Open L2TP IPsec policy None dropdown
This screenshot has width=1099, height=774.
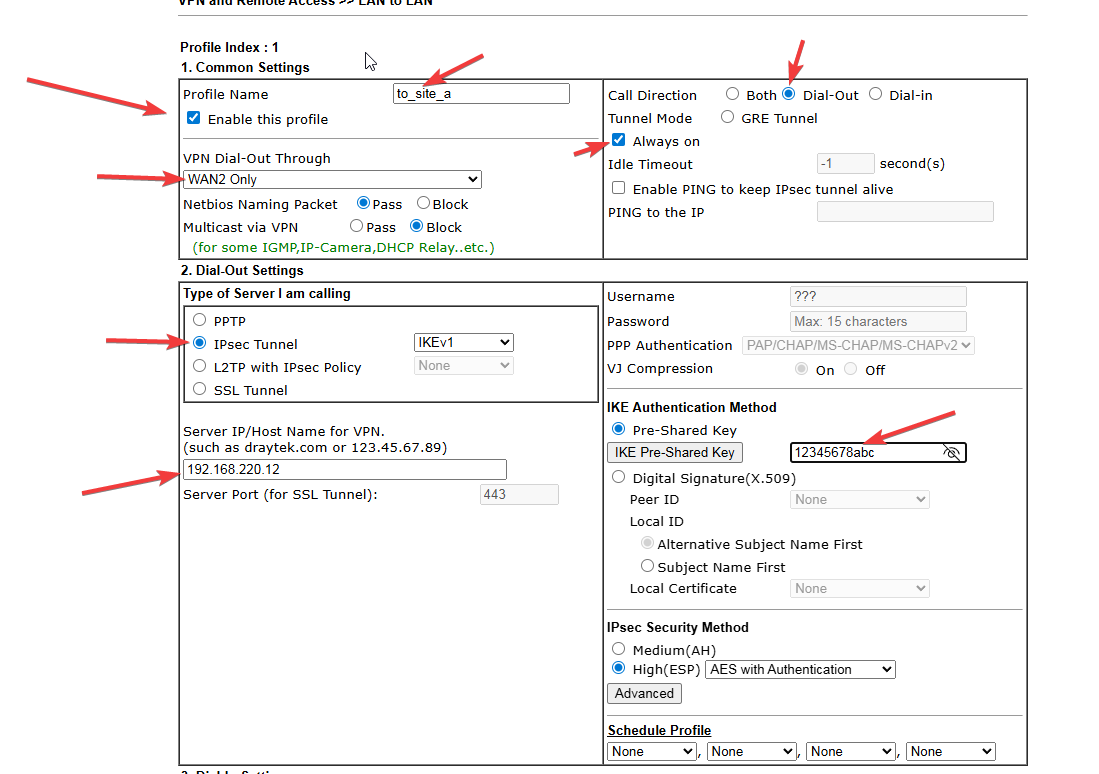coord(463,365)
